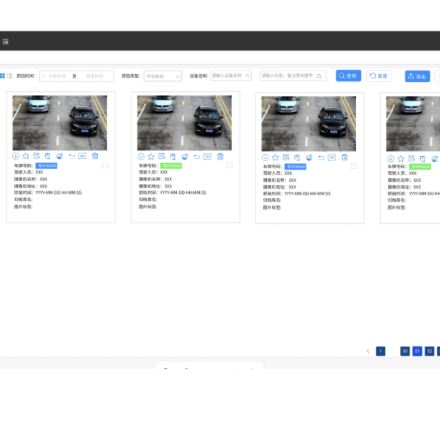Click the blue plate tag on first card
This screenshot has height=440, width=440.
(x=46, y=166)
